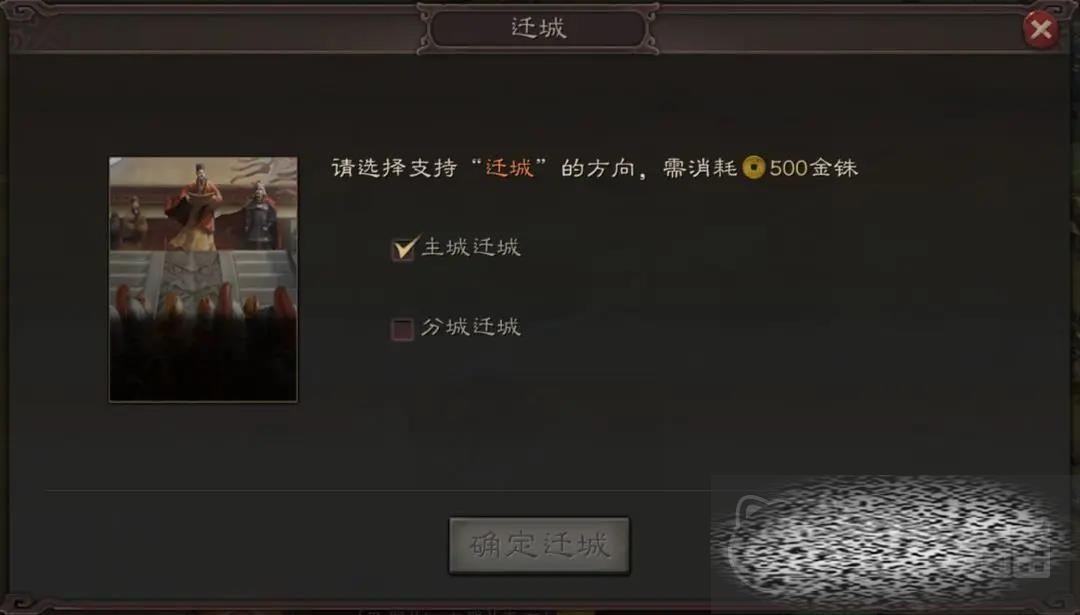
Task: Click the seated official in the illustration
Action: click(x=131, y=222)
